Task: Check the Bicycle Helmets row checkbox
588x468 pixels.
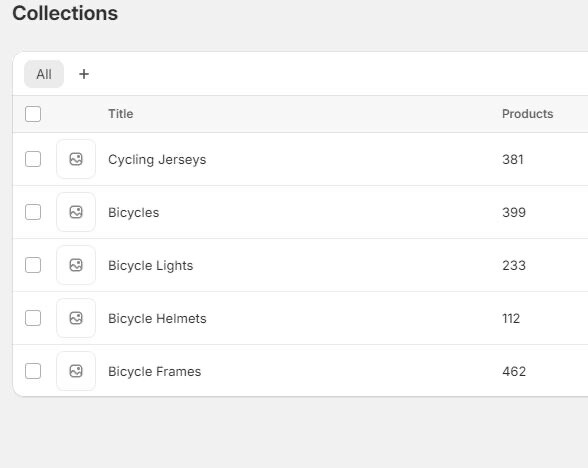Action: click(33, 318)
